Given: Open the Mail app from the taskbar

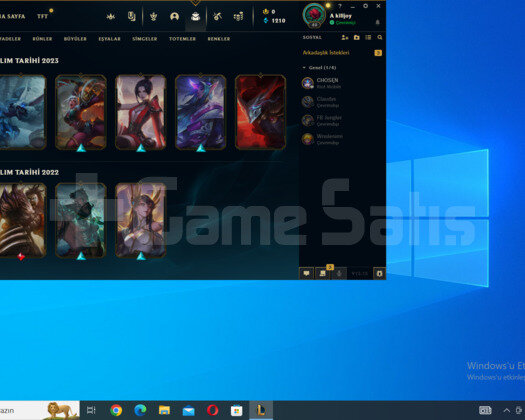Looking at the screenshot, I should [x=189, y=411].
